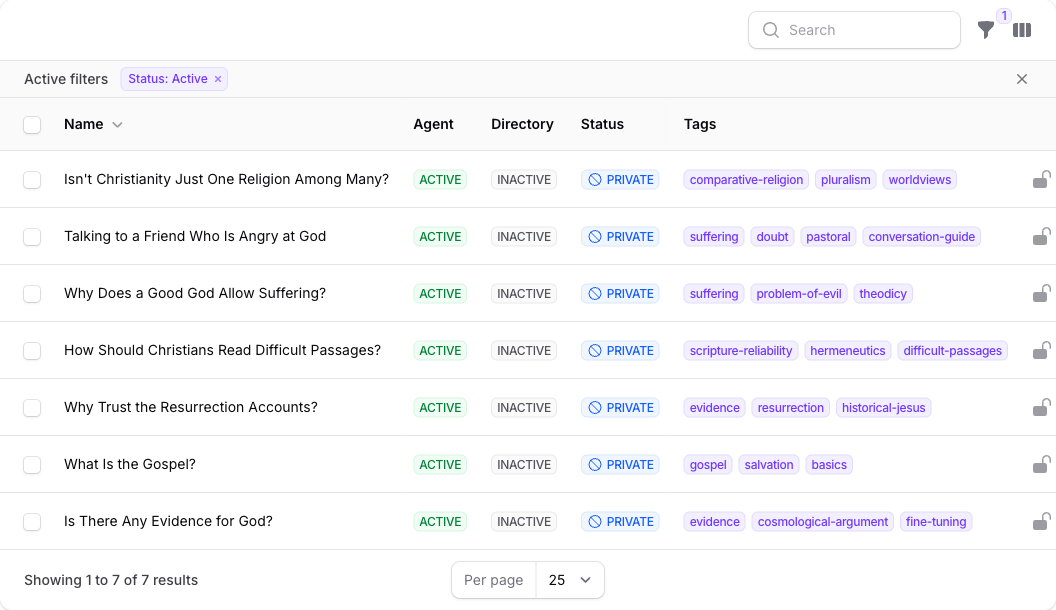Open Talking to a Friend Who Is Angry
This screenshot has width=1056, height=610.
tap(195, 236)
